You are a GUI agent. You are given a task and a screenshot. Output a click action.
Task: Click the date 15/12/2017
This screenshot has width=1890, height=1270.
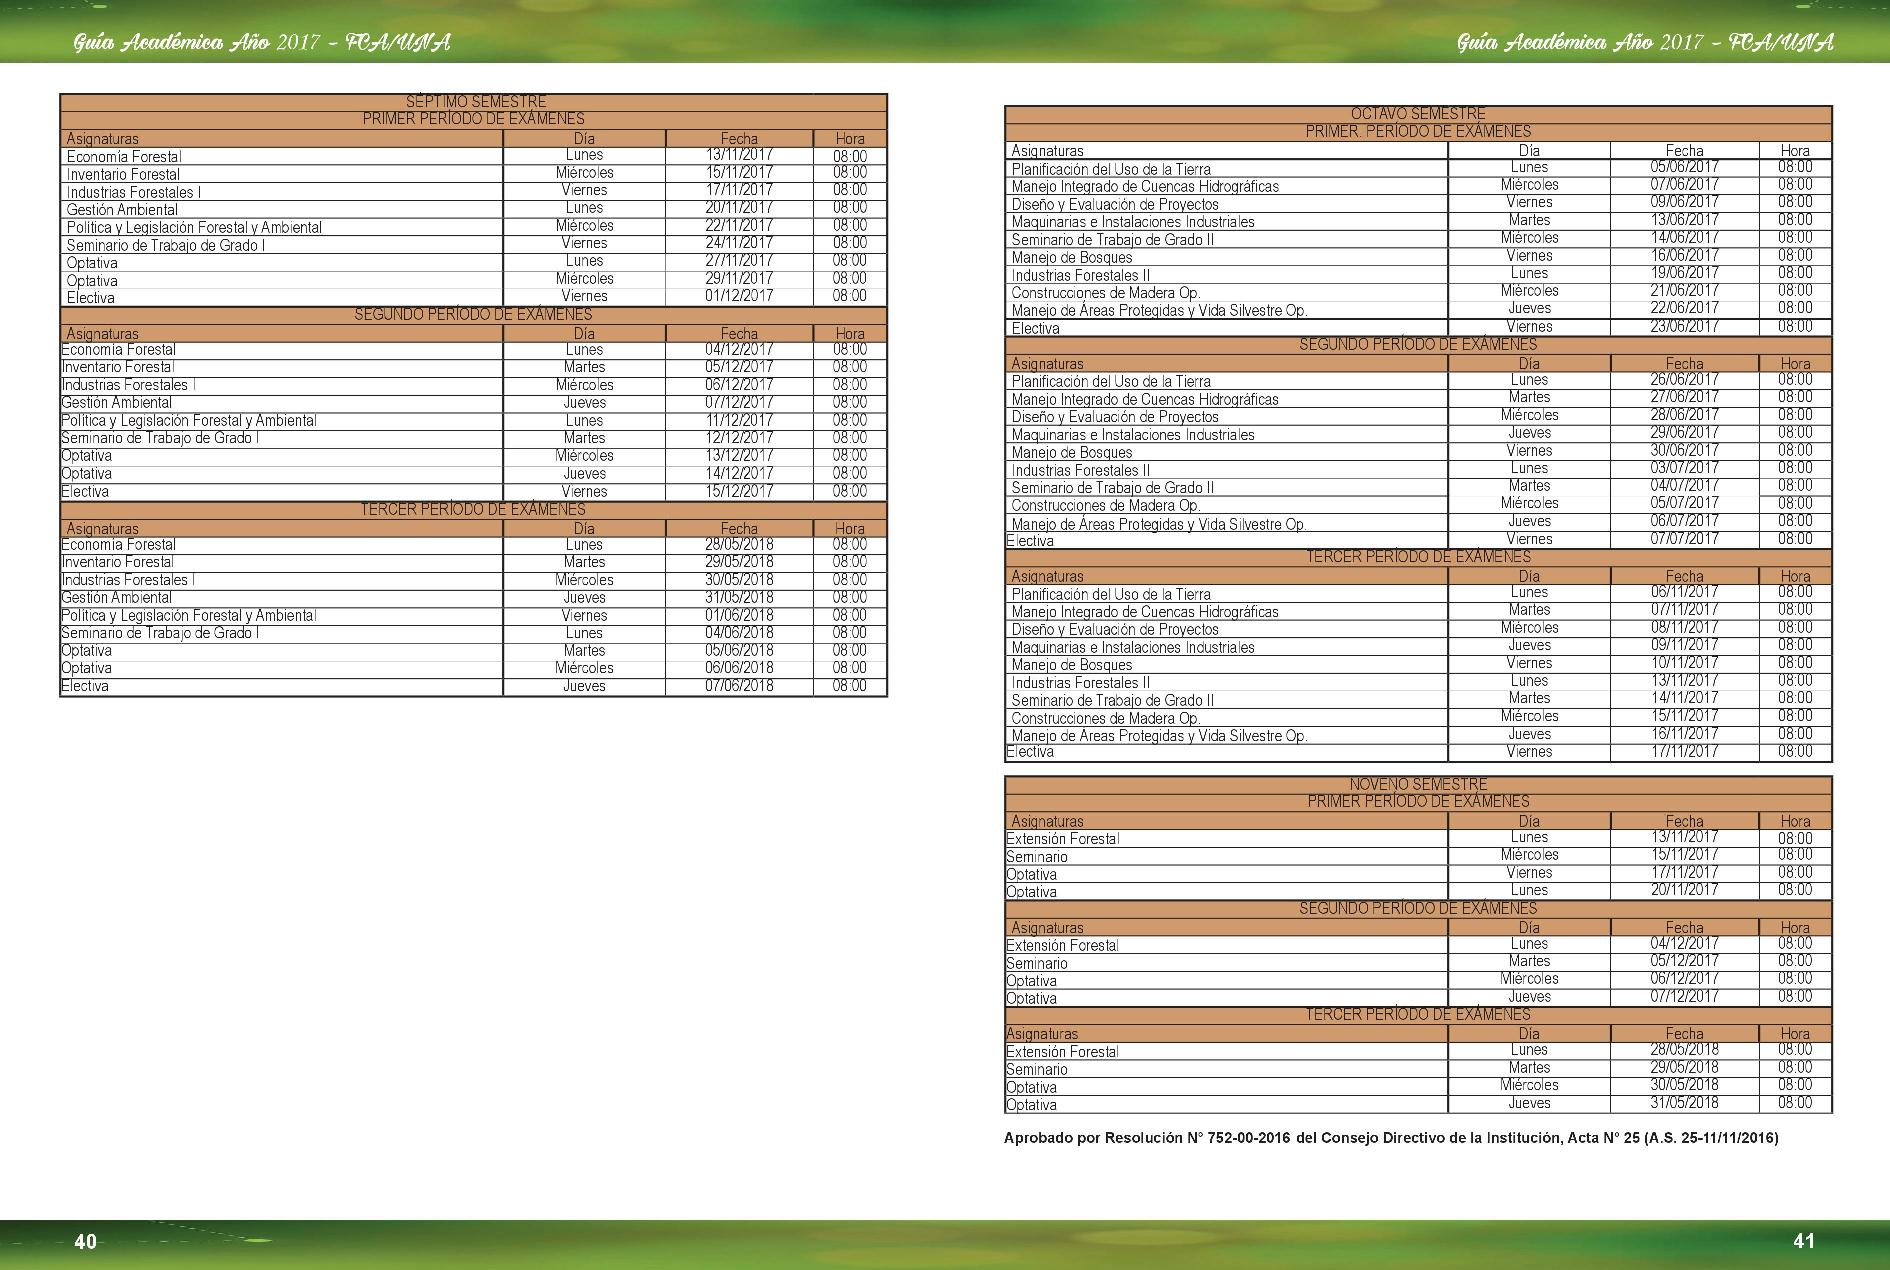[739, 491]
